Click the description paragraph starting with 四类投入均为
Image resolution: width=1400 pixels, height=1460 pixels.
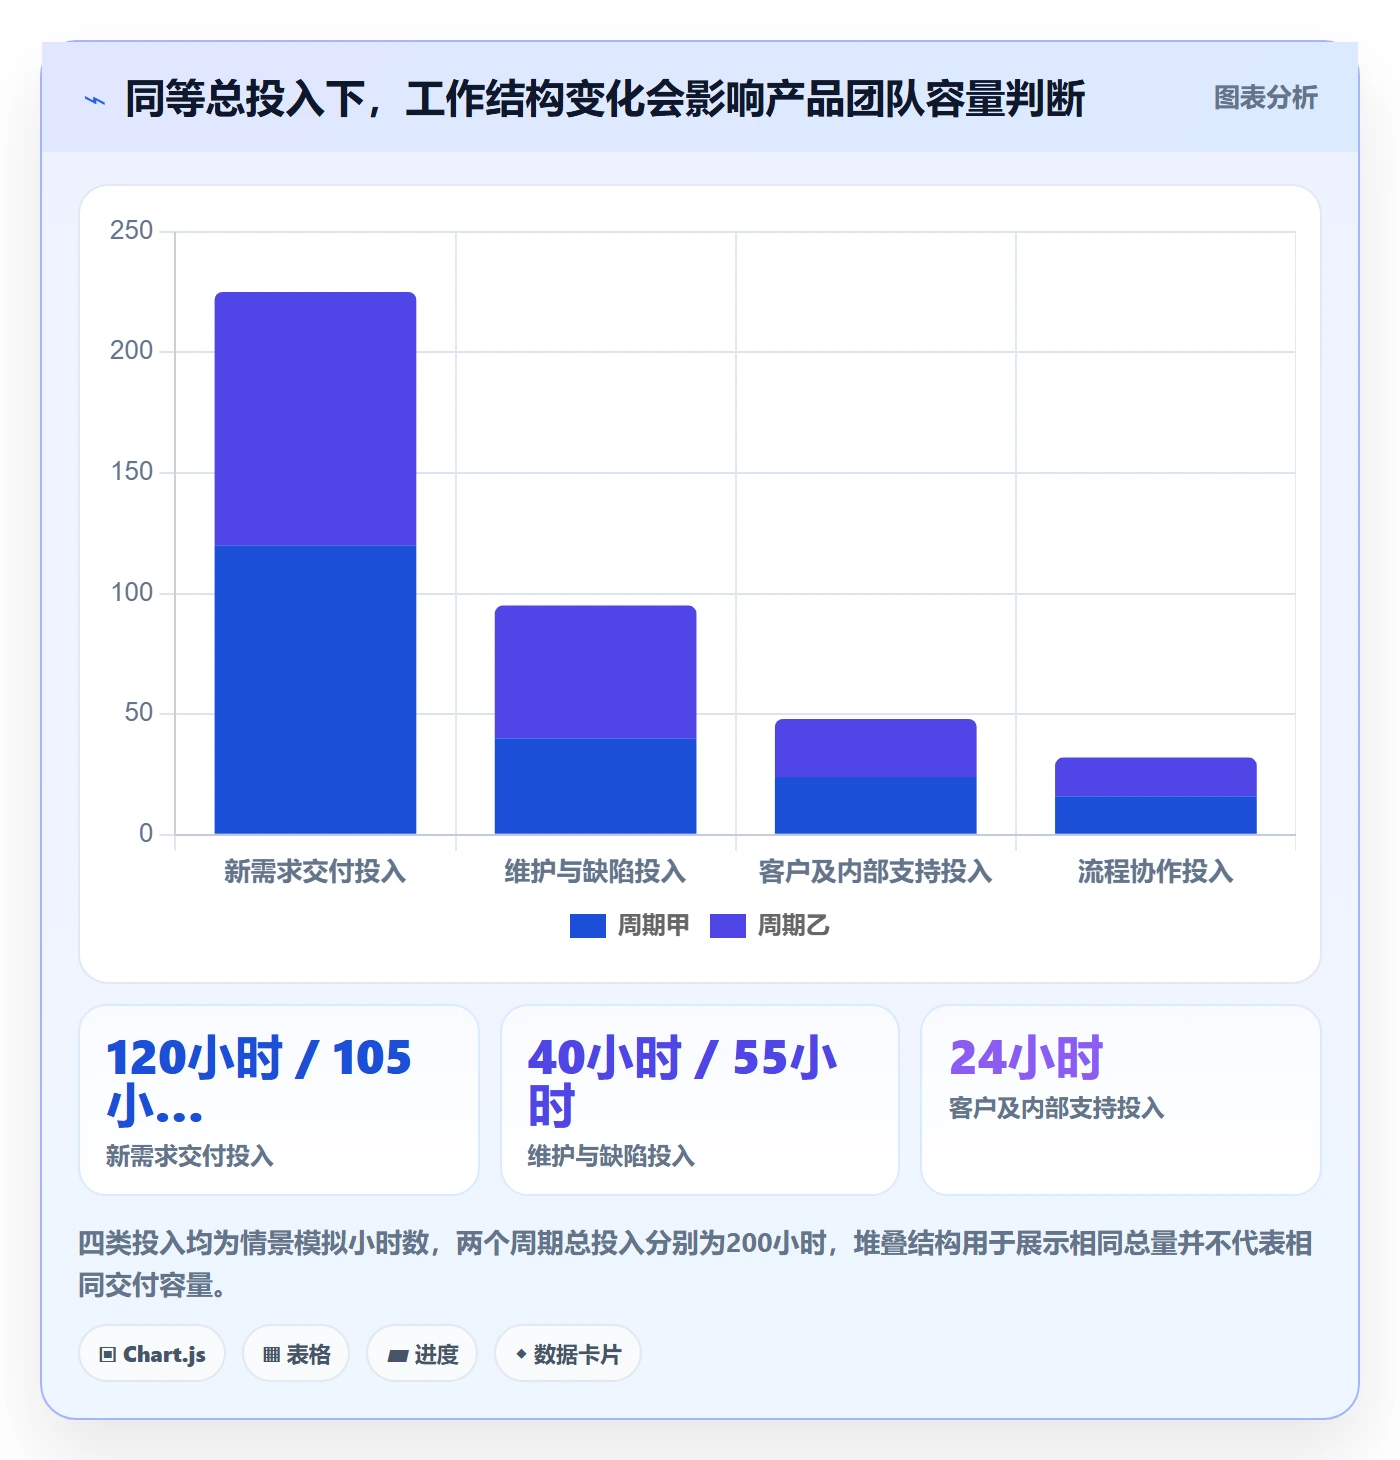point(696,1264)
